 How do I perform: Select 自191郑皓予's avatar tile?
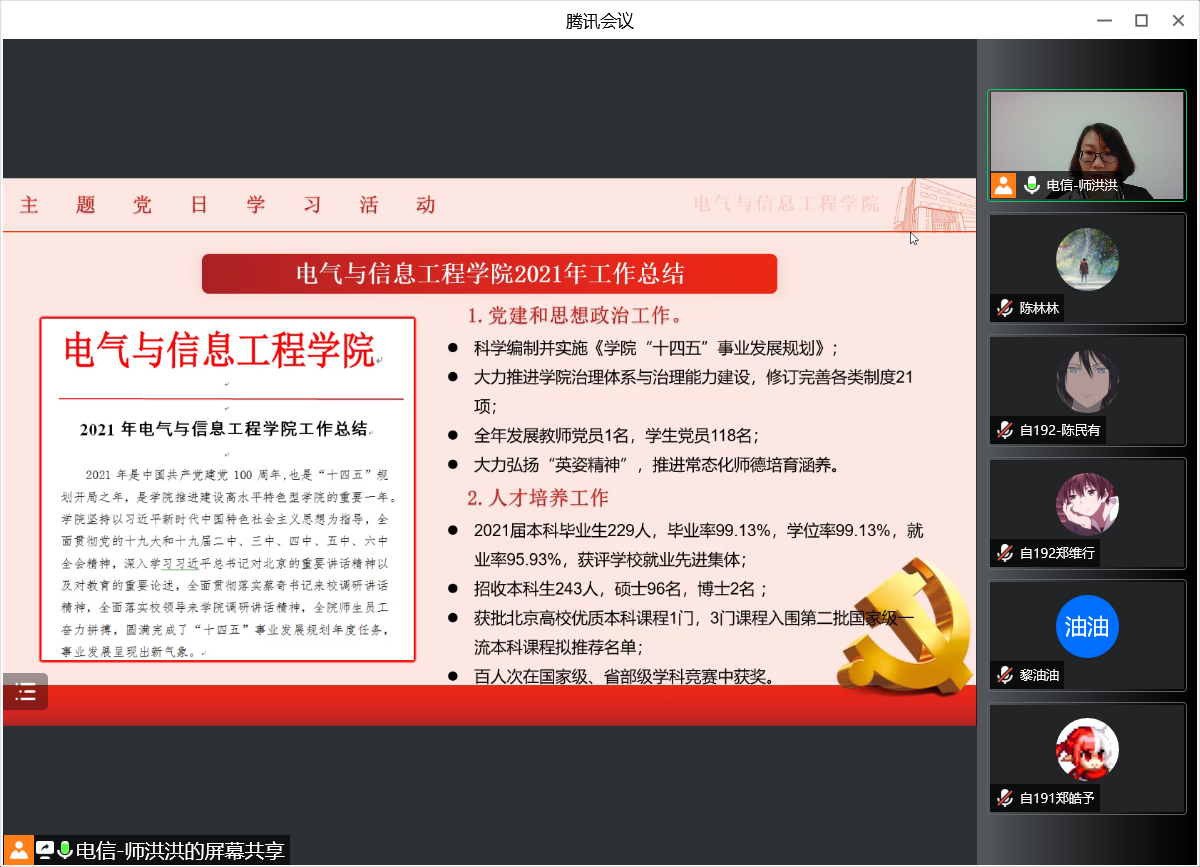pyautogui.click(x=1087, y=749)
